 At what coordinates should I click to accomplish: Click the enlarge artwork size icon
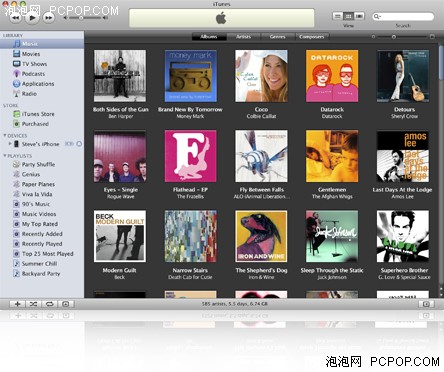point(432,36)
